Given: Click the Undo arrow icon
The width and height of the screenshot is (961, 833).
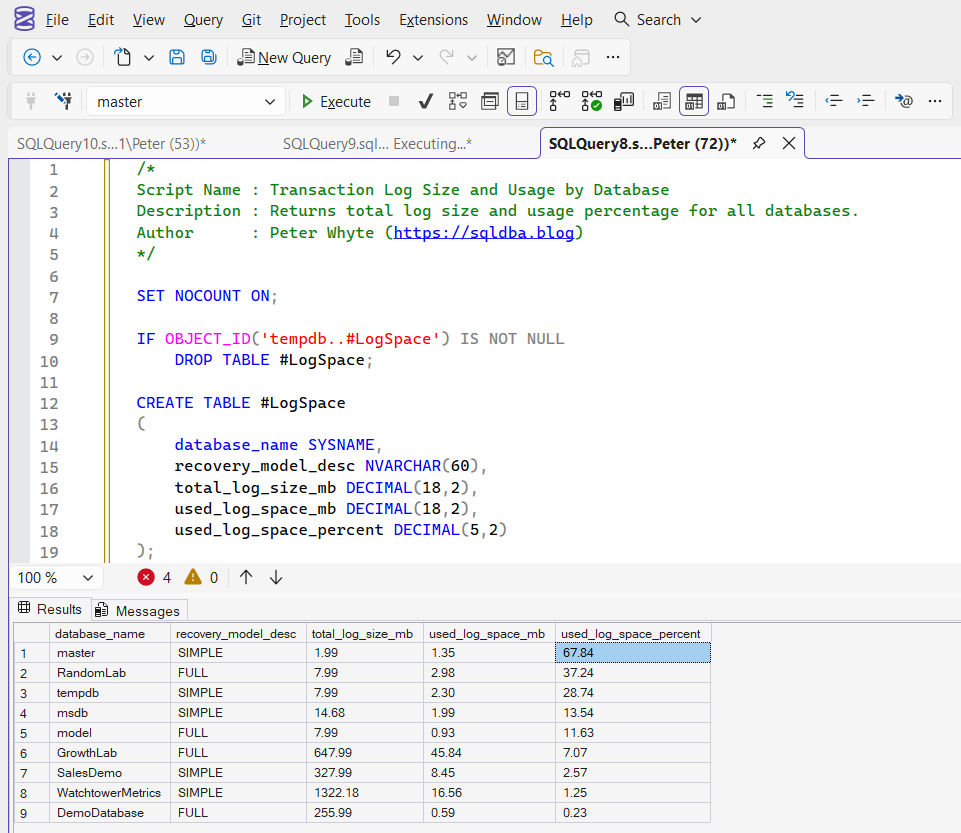Looking at the screenshot, I should coord(393,57).
